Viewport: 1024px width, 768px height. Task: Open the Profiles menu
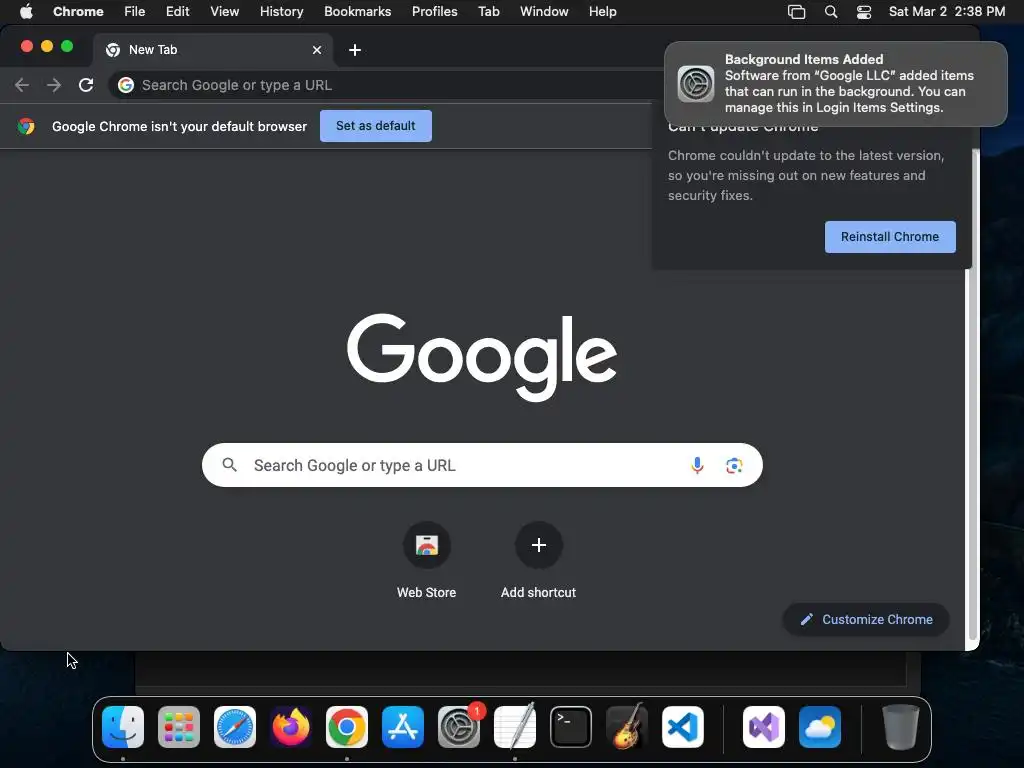point(434,11)
